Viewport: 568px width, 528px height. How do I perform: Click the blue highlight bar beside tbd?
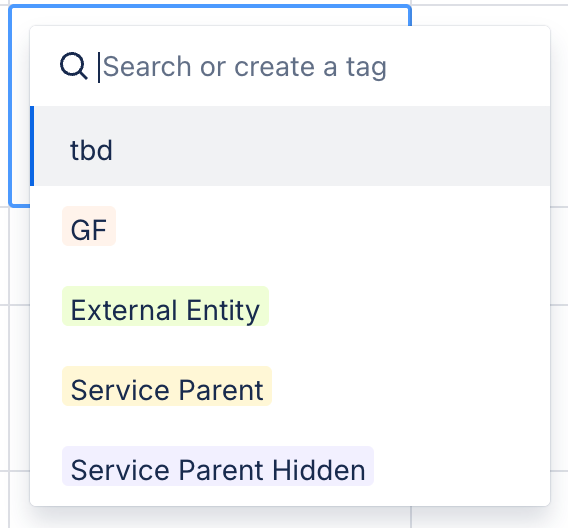32,146
